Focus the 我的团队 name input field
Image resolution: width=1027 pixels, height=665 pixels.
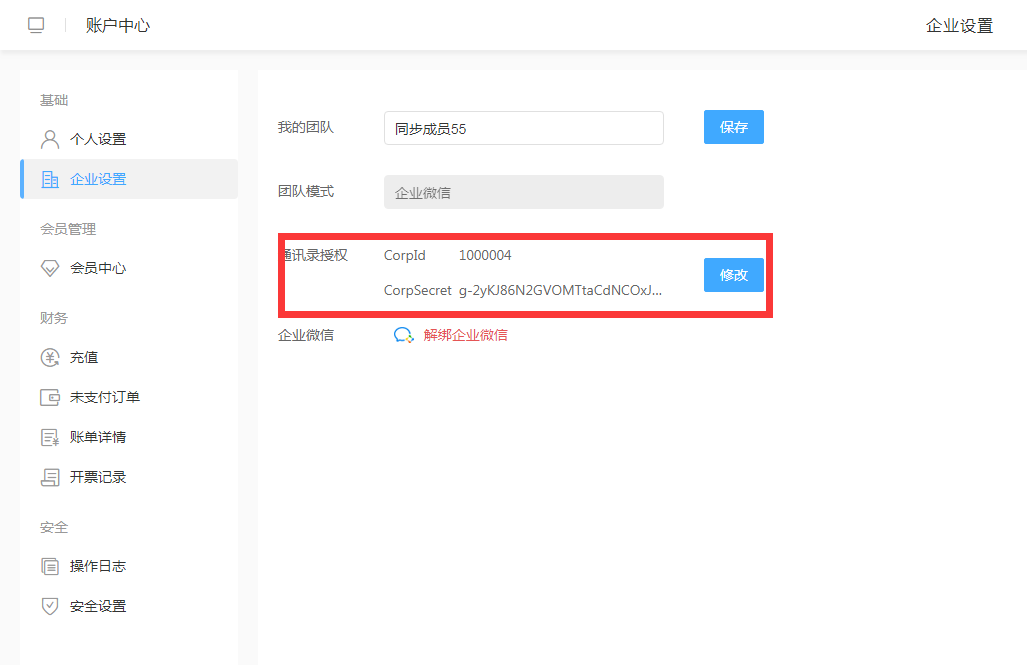[523, 128]
